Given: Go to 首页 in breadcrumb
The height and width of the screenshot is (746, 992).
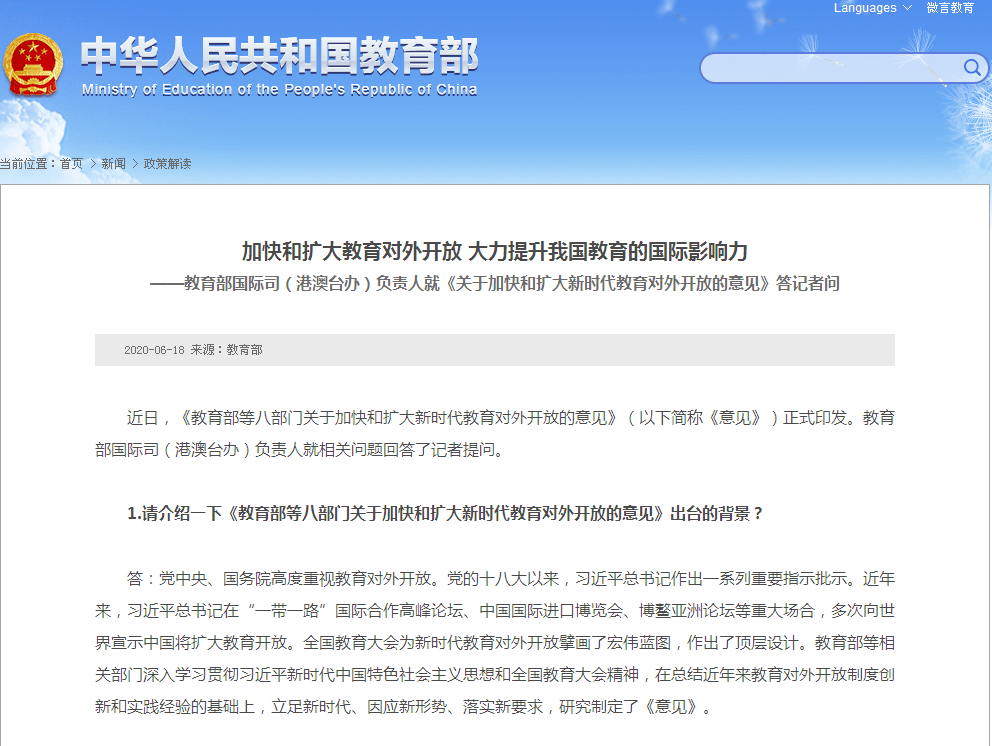Looking at the screenshot, I should coord(71,163).
